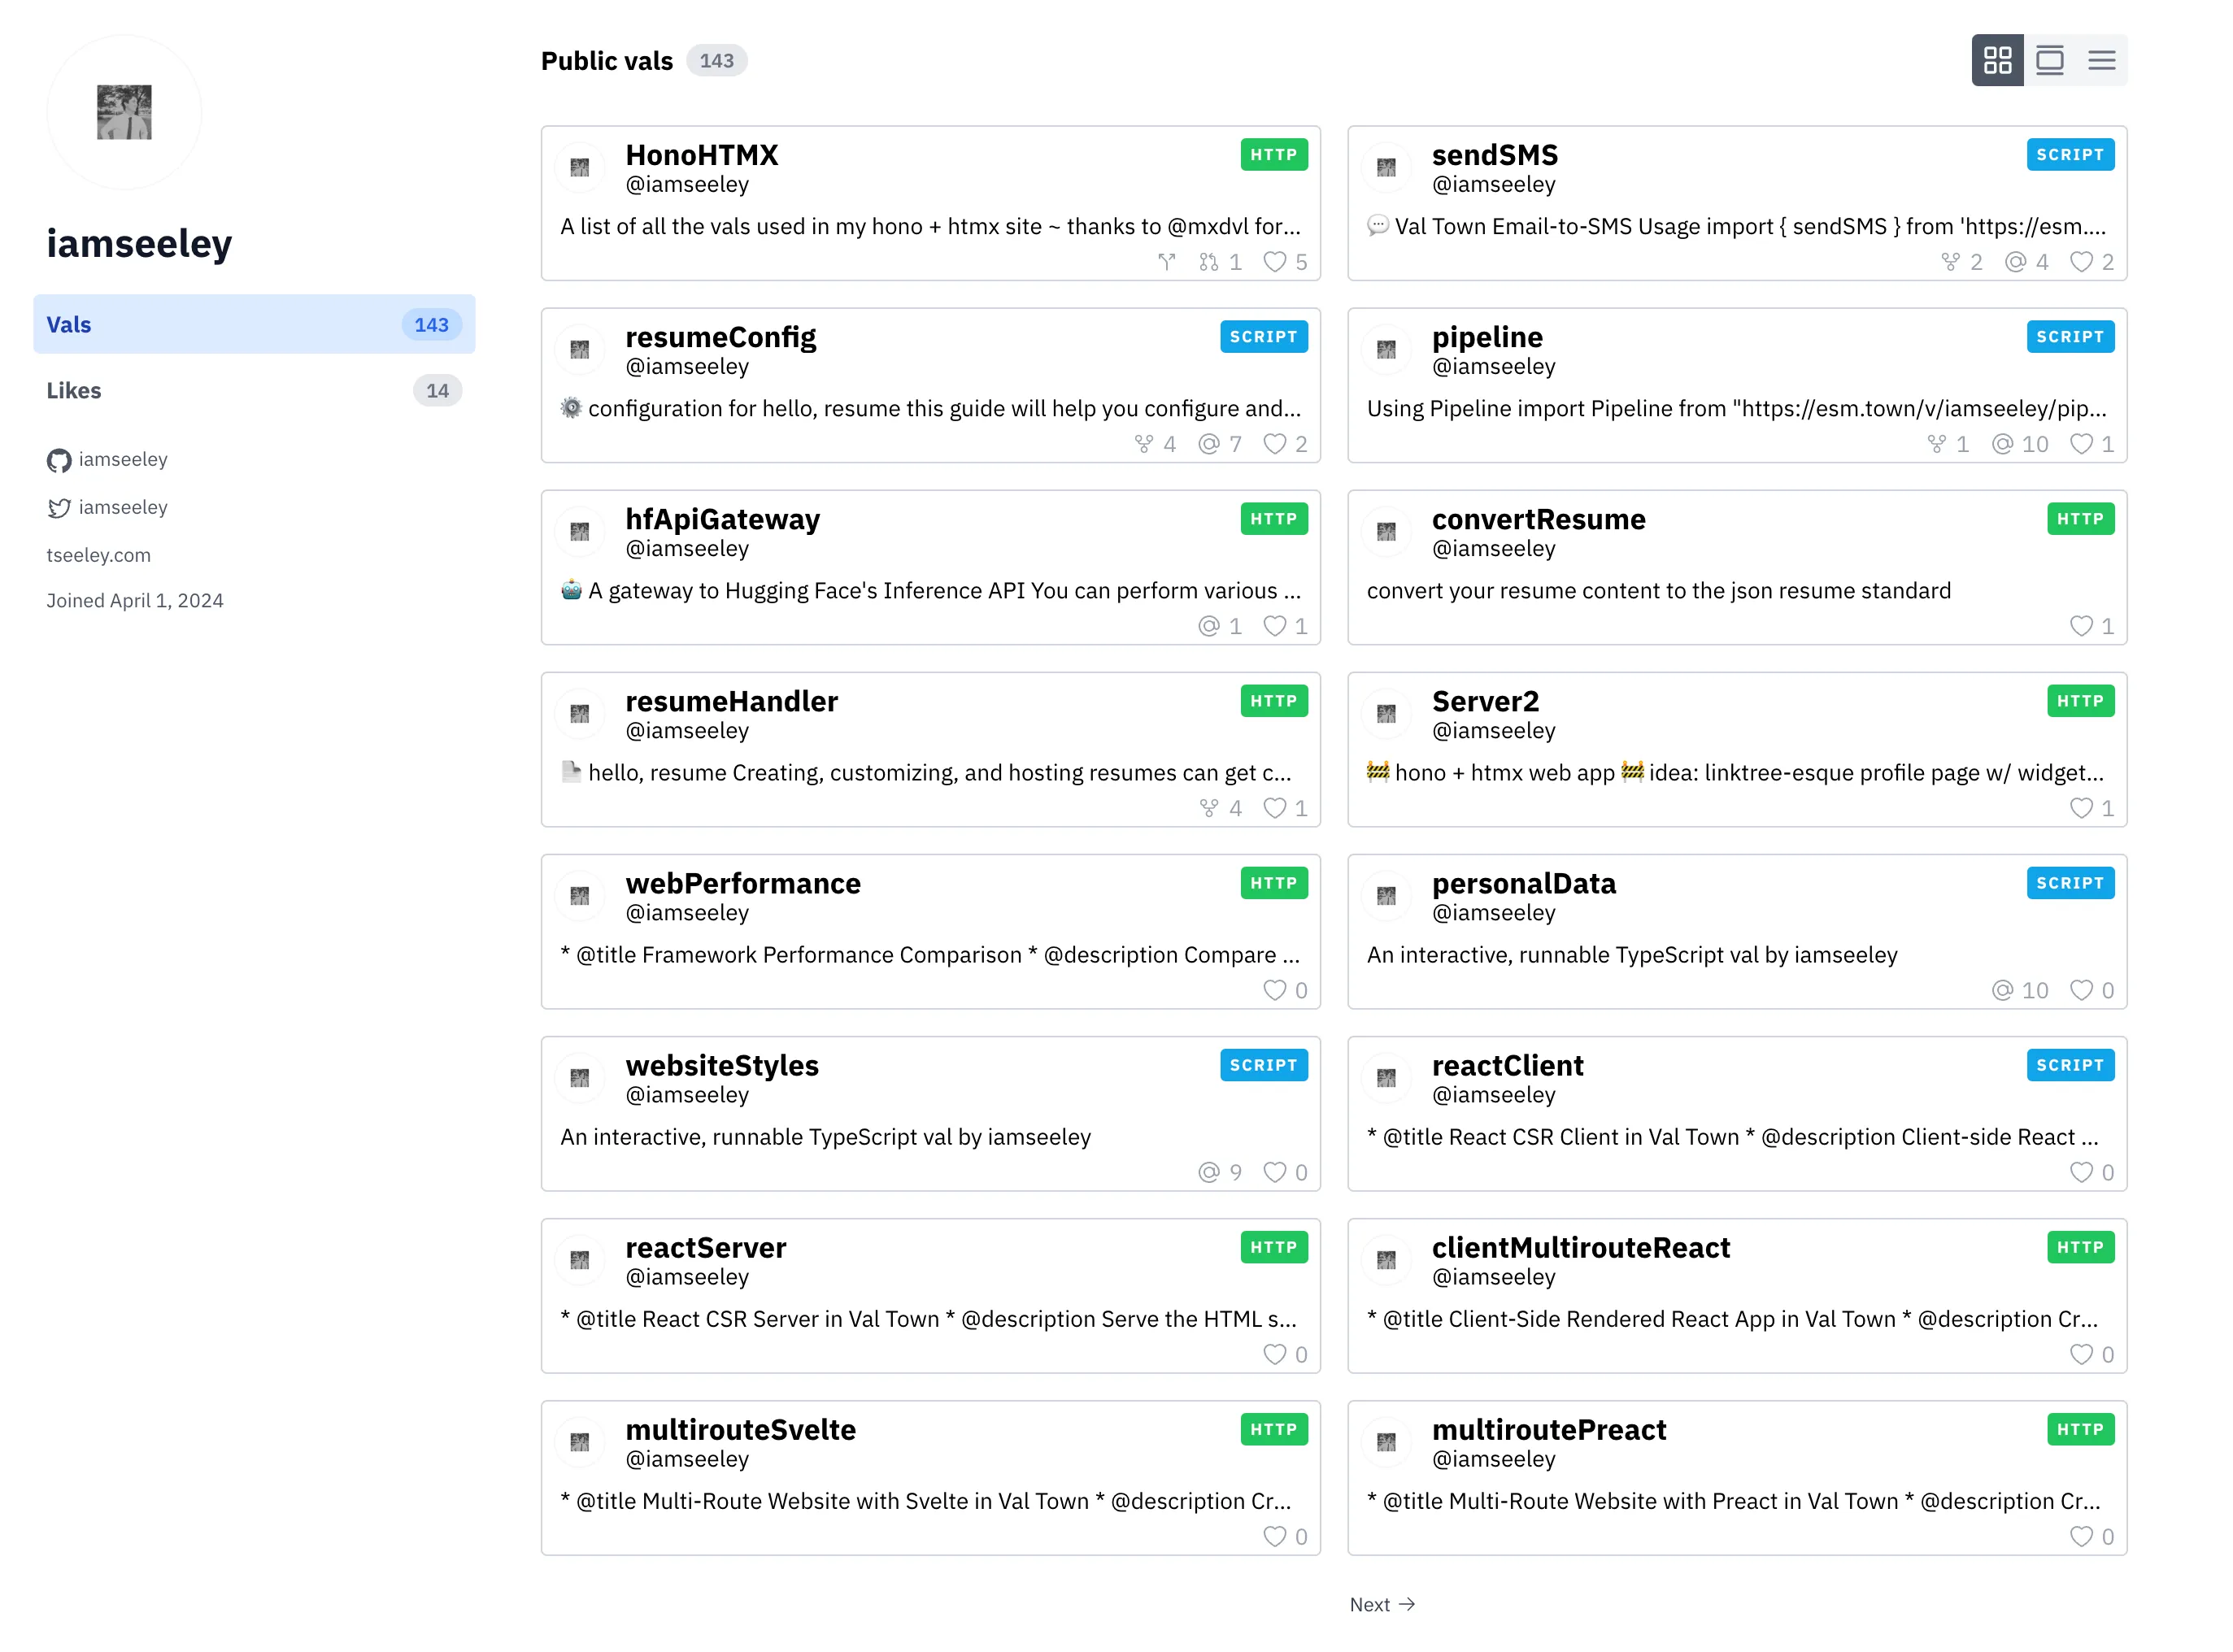The image size is (2233, 1652).
Task: Switch to gallery view layout
Action: 2050,60
